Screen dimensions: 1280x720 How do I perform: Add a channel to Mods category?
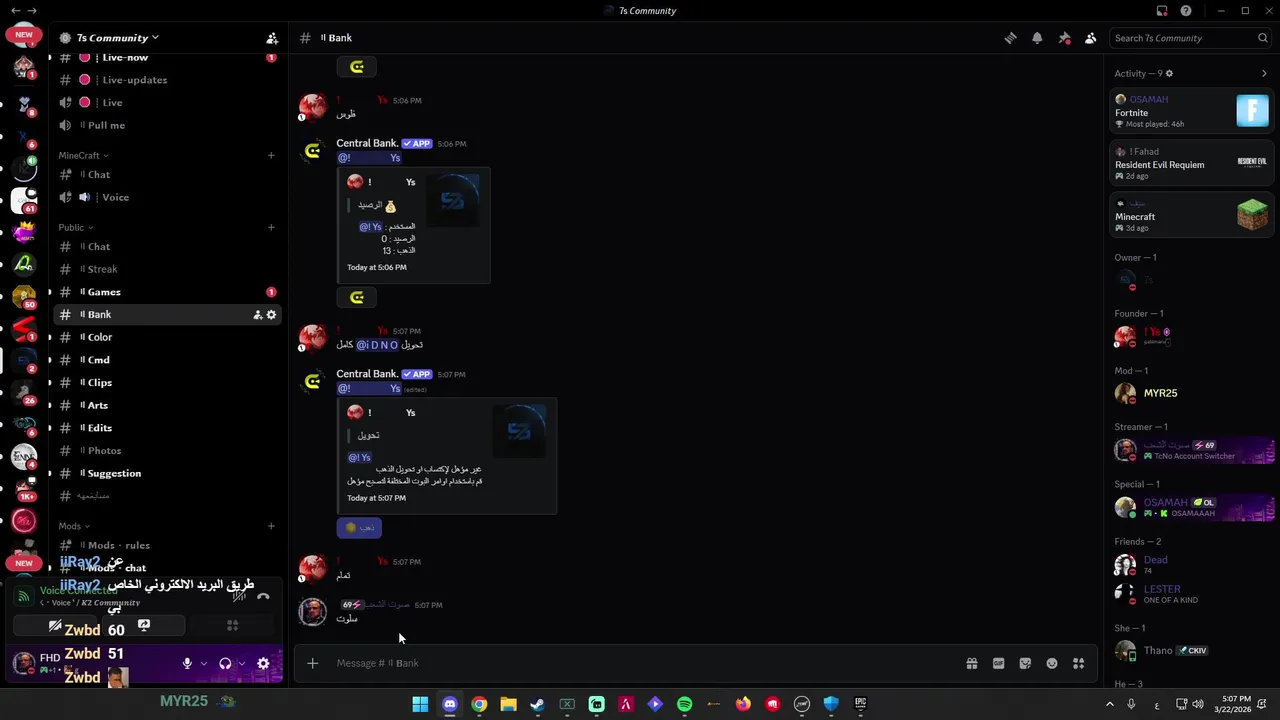271,526
